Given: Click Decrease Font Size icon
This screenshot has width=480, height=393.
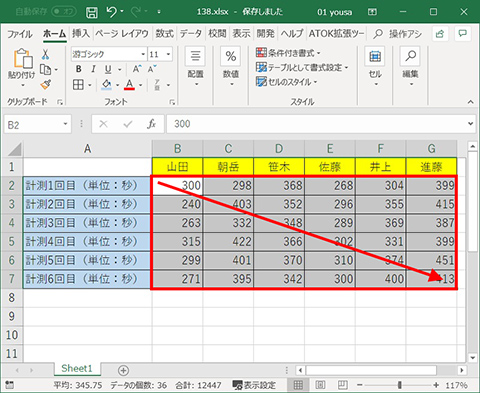Looking at the screenshot, I should tap(152, 69).
